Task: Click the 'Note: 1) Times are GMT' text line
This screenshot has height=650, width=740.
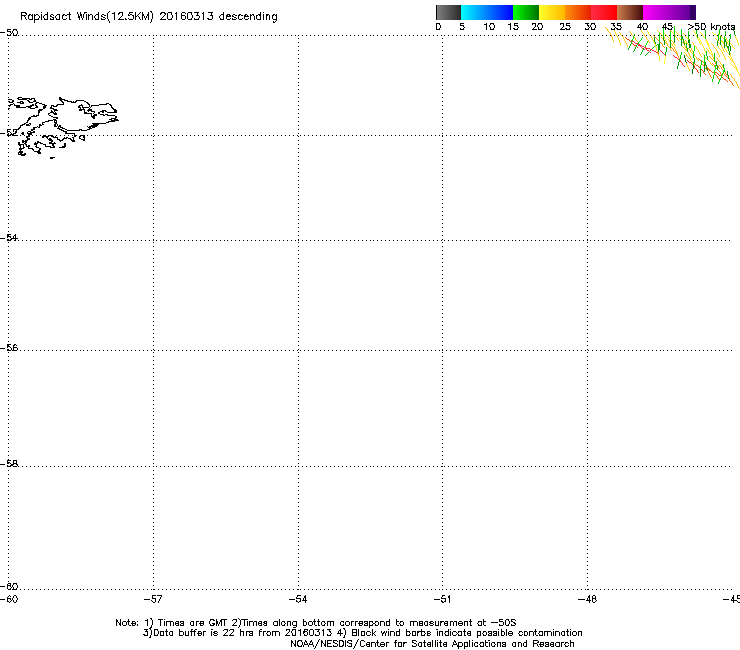Action: pyautogui.click(x=316, y=623)
